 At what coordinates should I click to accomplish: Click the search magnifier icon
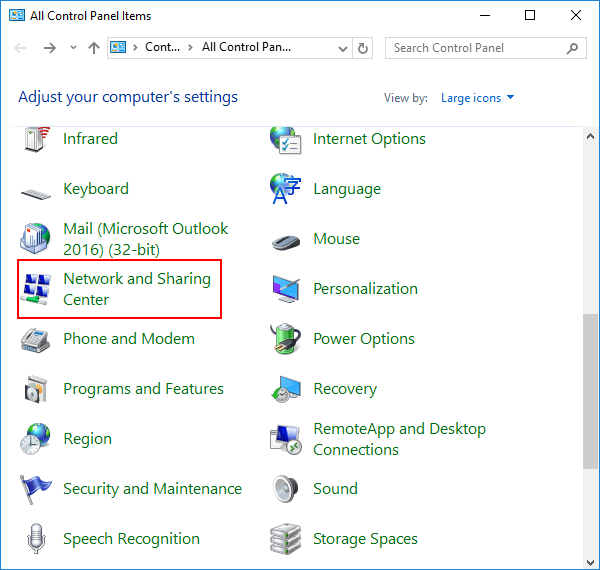[x=572, y=48]
